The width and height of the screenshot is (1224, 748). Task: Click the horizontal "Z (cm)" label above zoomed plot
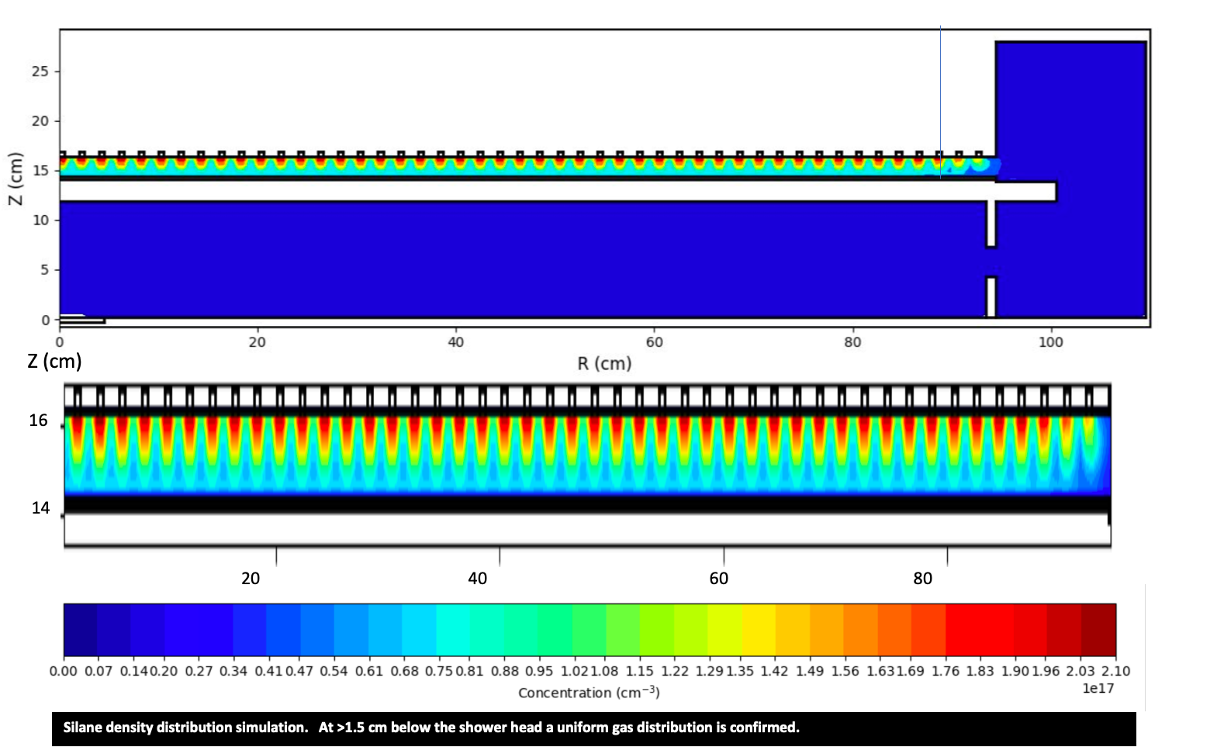pos(54,359)
